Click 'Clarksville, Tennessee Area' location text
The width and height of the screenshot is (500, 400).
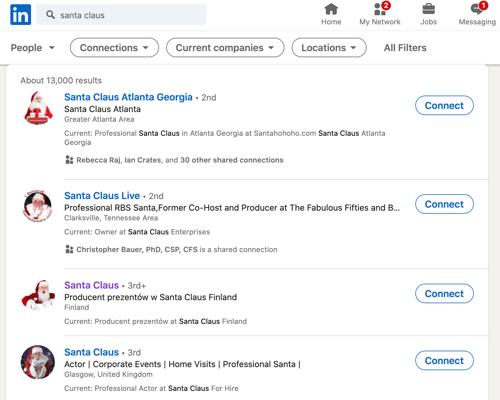coord(111,218)
